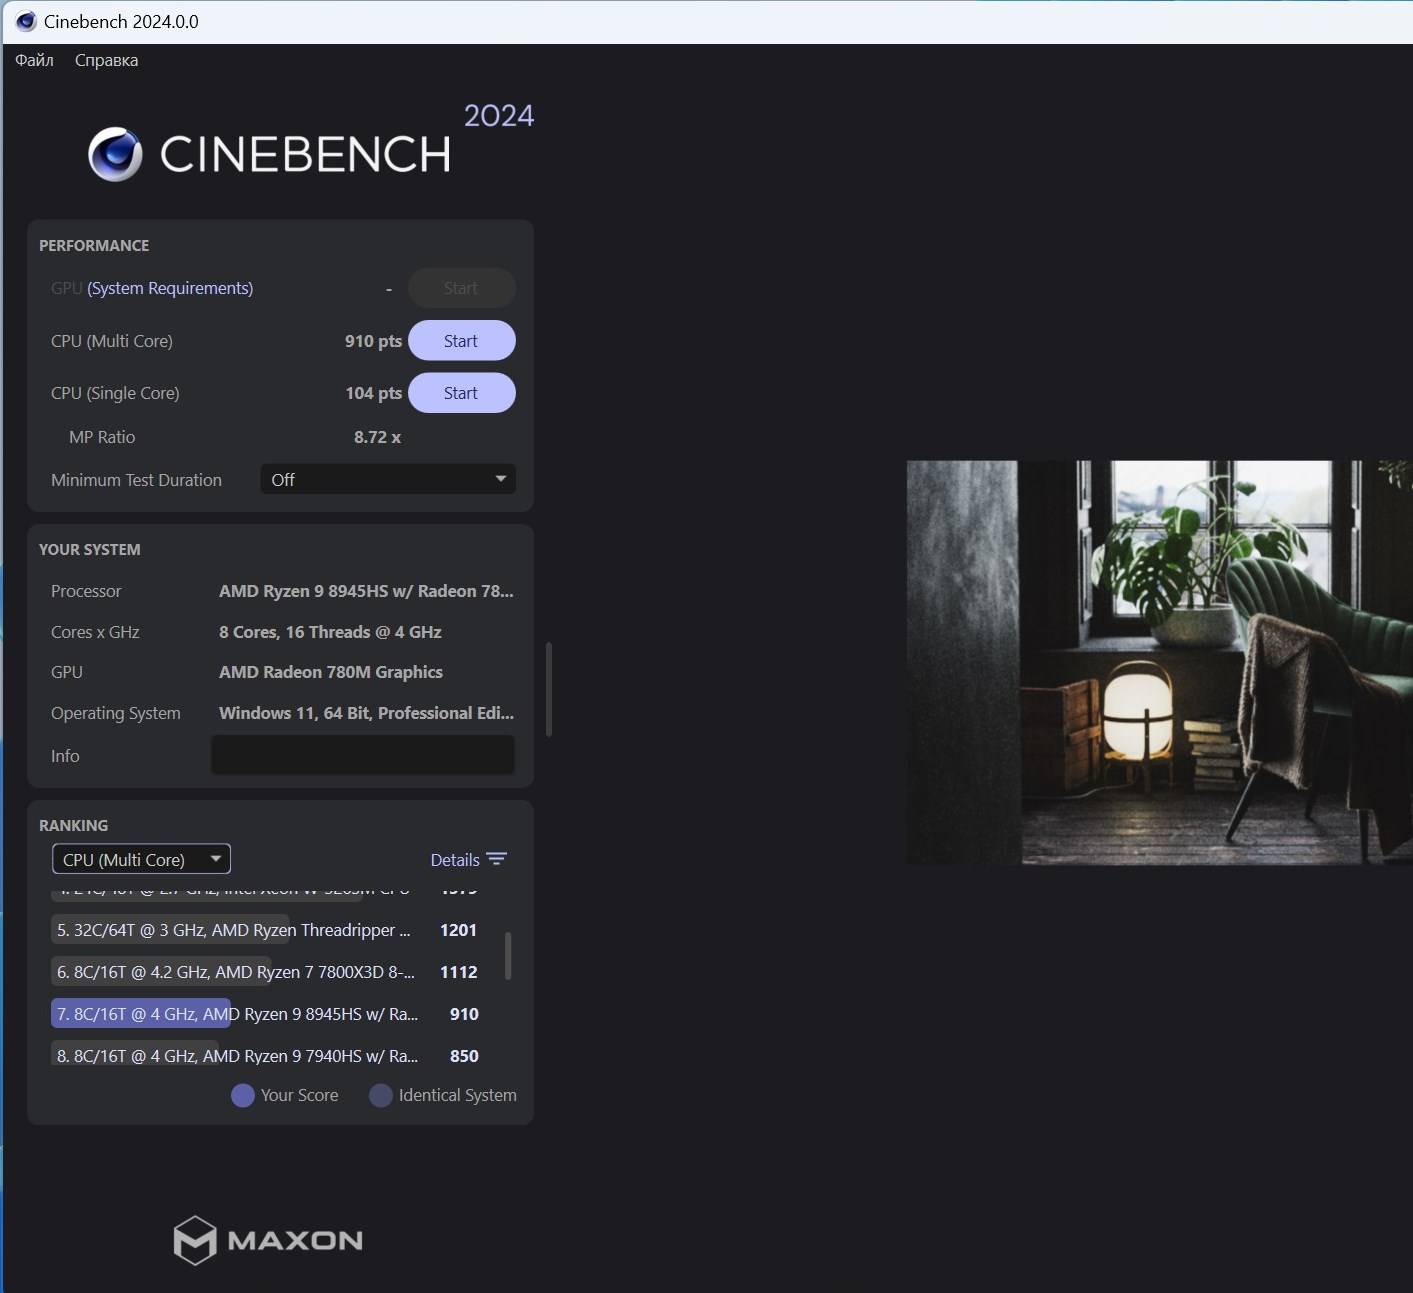This screenshot has height=1293, width=1413.
Task: Click the ranking list scrollbar
Action: pos(508,956)
